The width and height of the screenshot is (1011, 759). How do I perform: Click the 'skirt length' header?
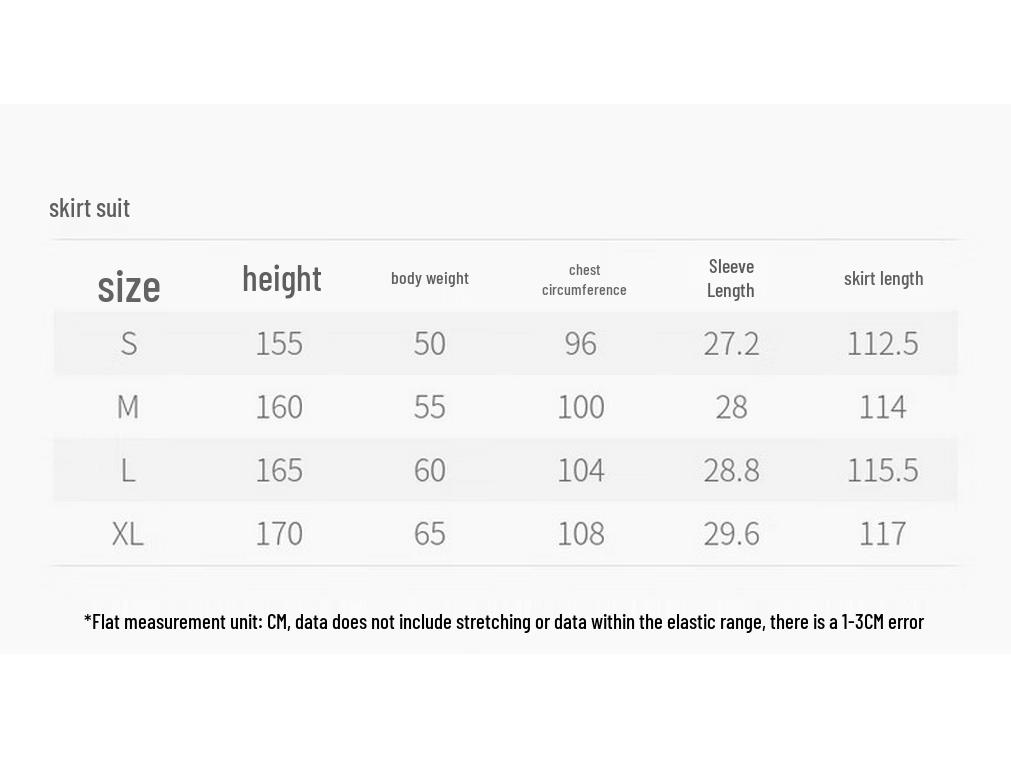(883, 279)
